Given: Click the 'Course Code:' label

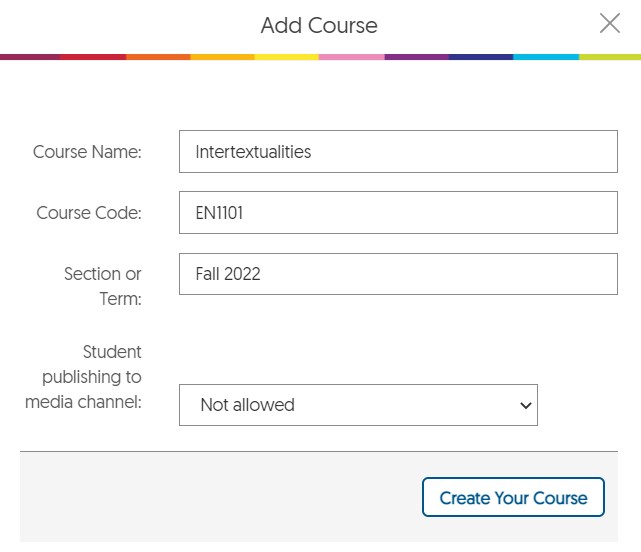Looking at the screenshot, I should click(89, 213).
